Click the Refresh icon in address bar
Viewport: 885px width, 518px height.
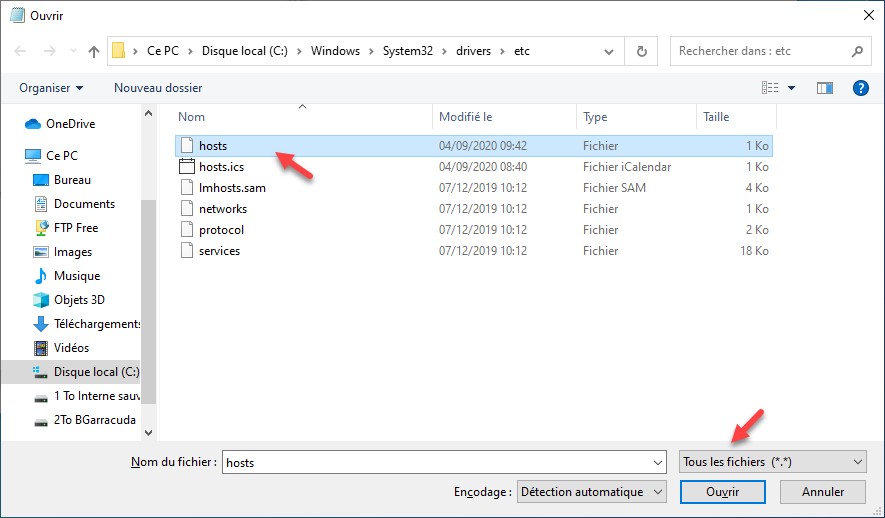pos(641,51)
